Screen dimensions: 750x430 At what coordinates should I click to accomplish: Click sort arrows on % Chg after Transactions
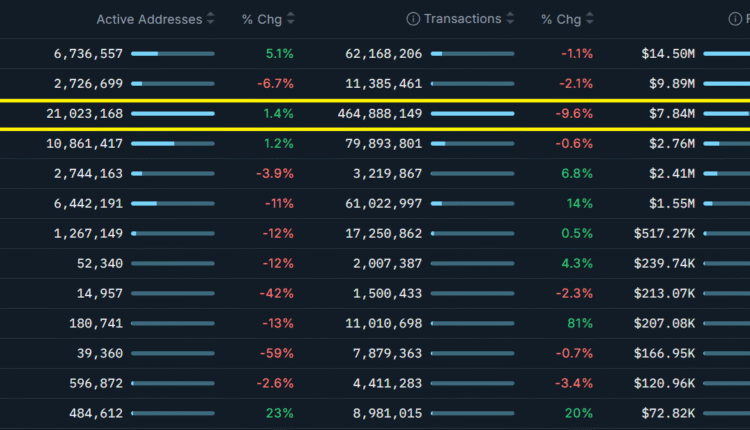pos(590,19)
